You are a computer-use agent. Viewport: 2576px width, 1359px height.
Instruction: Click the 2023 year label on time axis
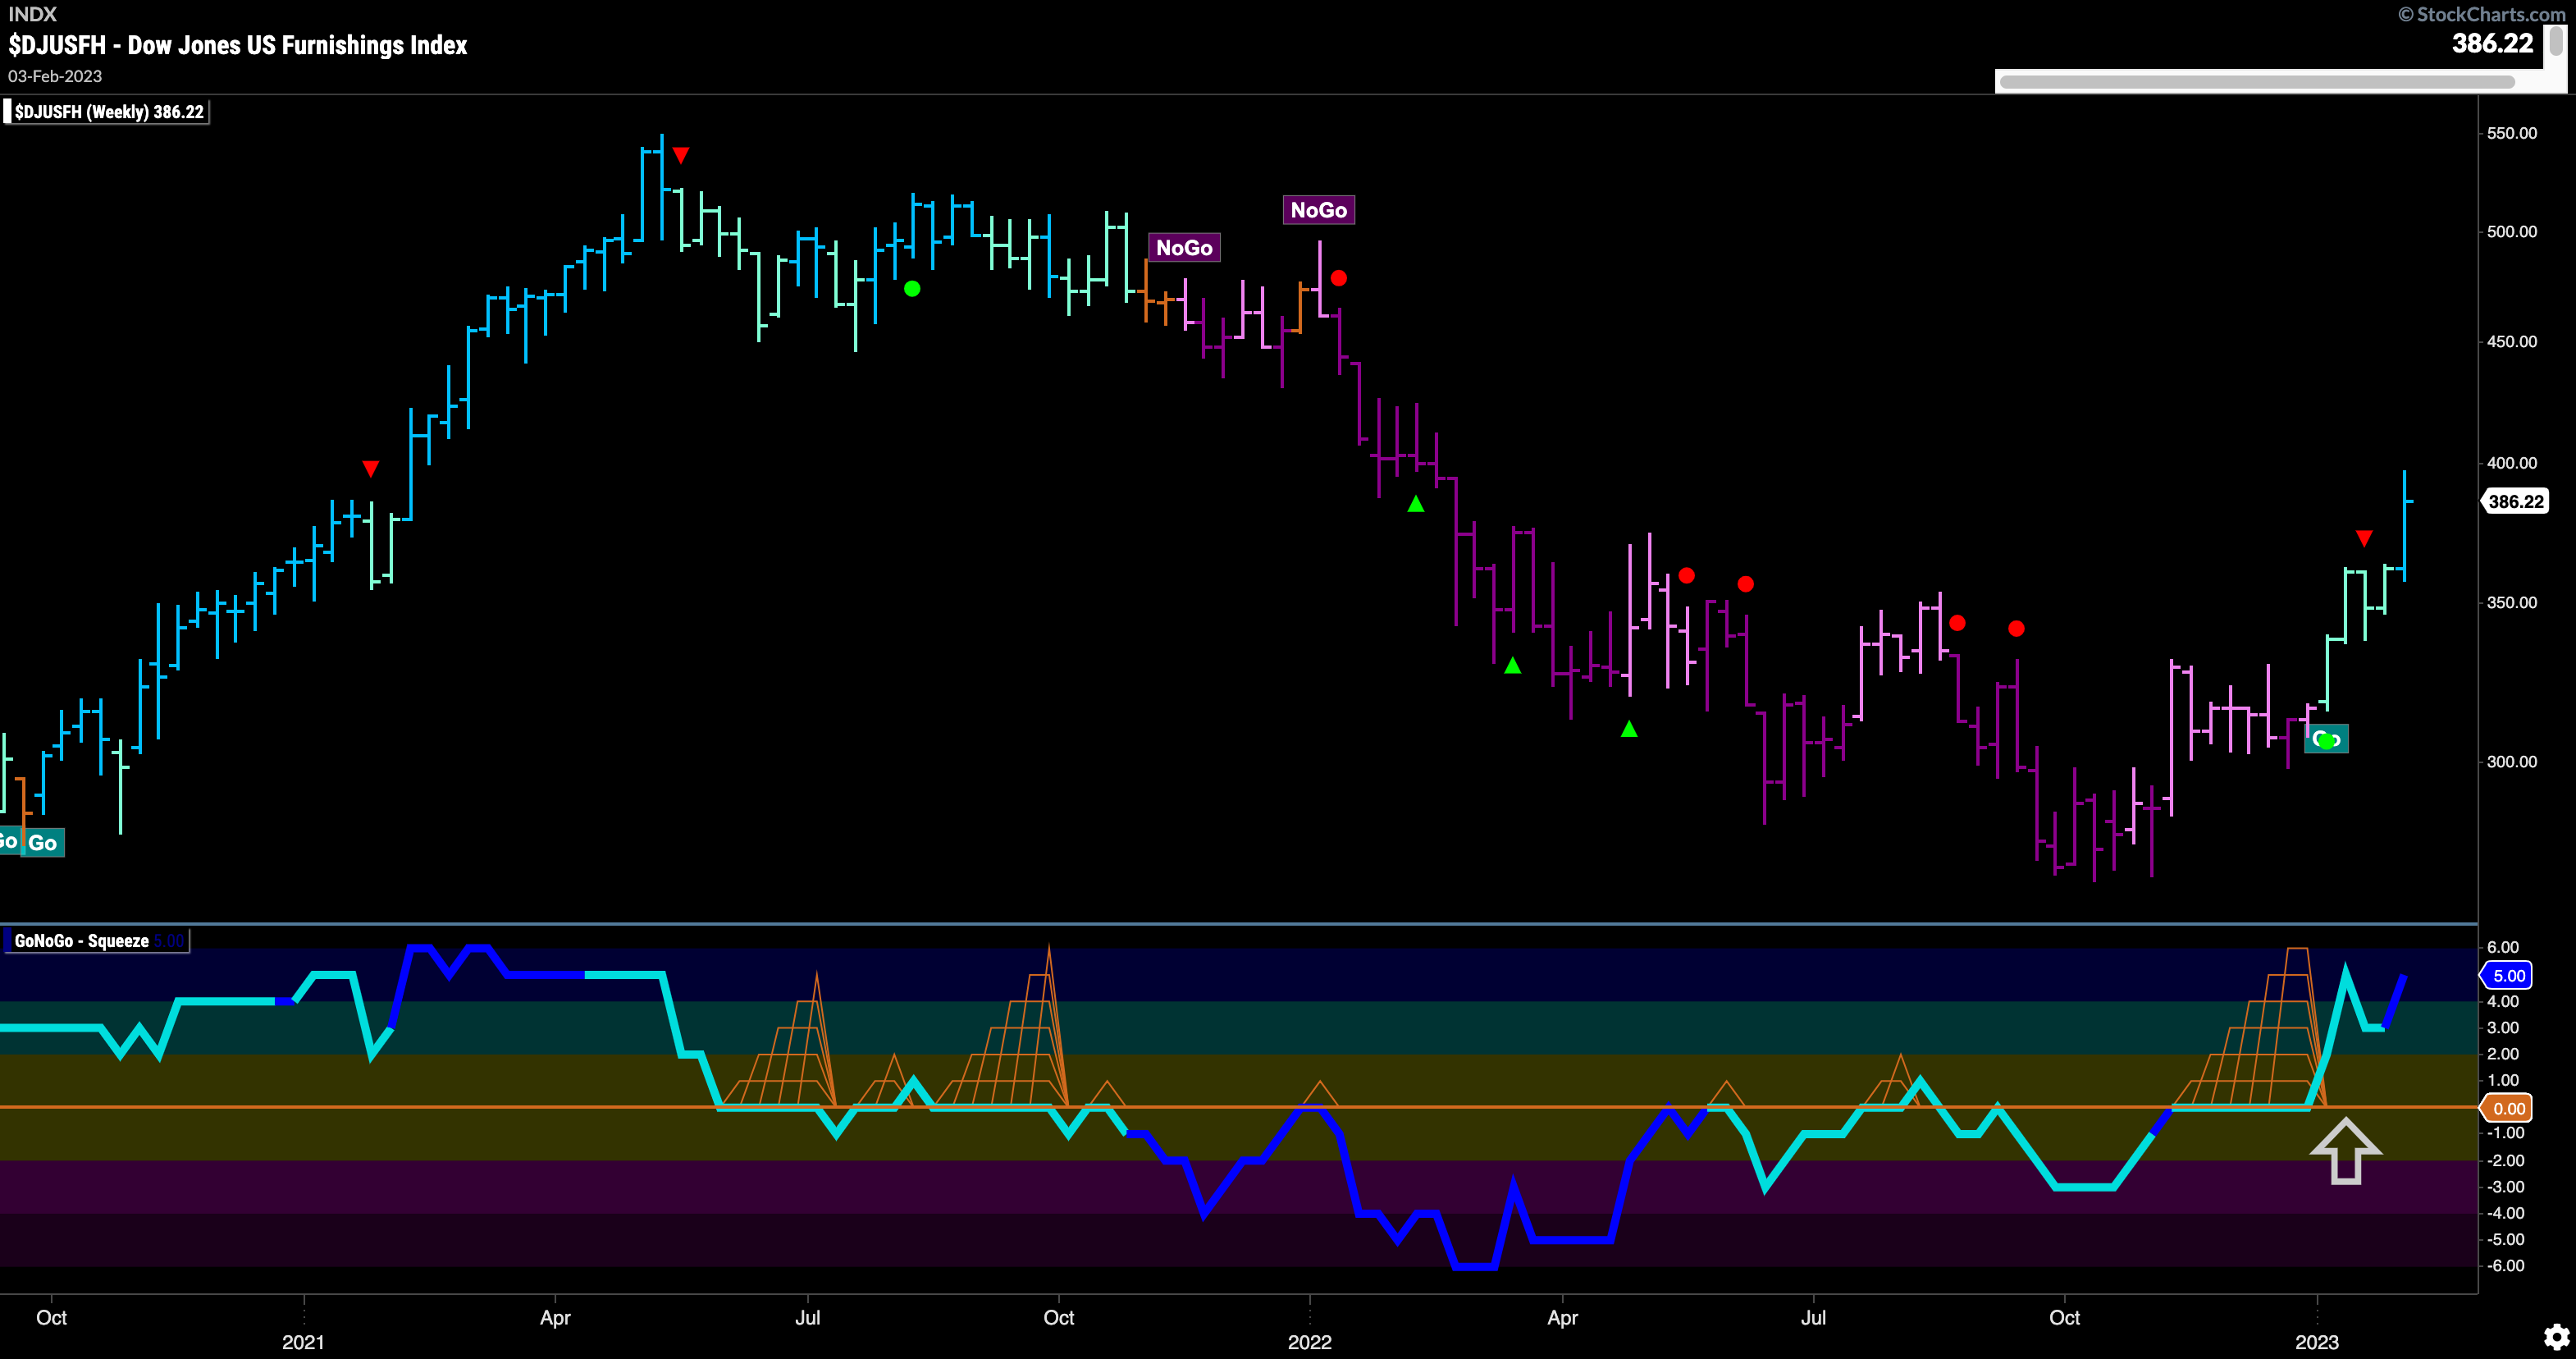[2317, 1342]
